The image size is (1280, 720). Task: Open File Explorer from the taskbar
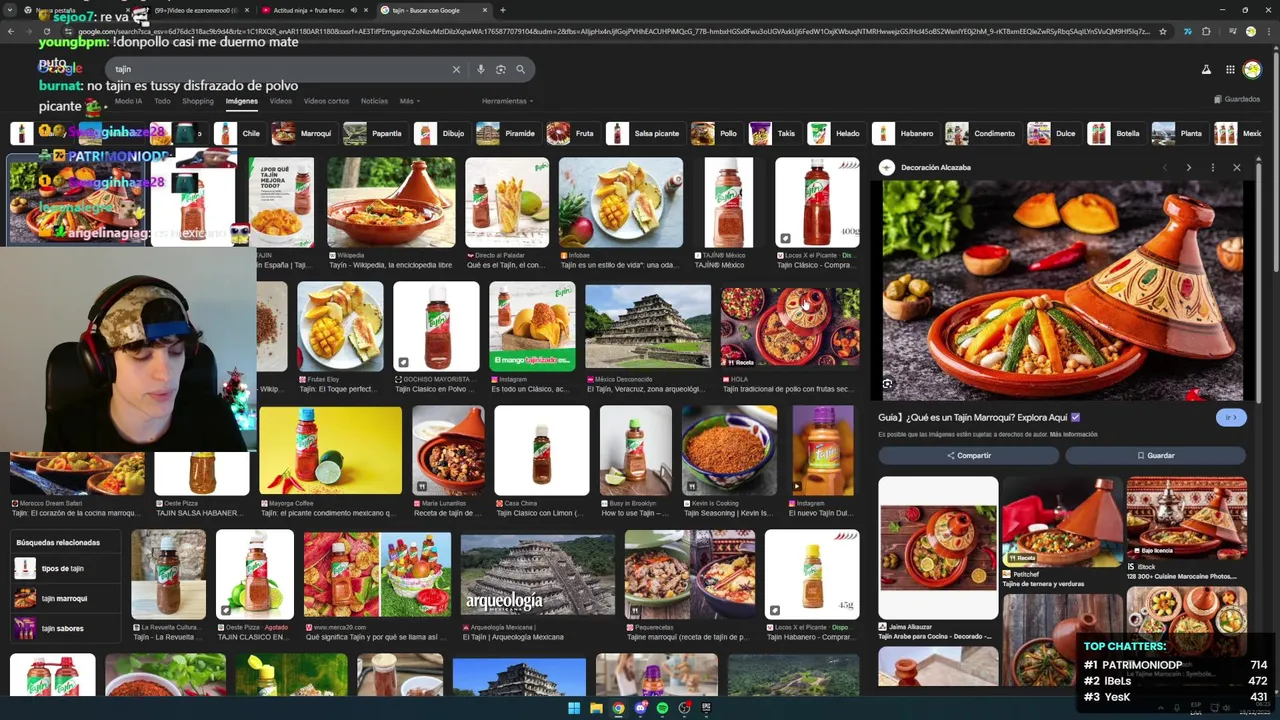tap(596, 708)
